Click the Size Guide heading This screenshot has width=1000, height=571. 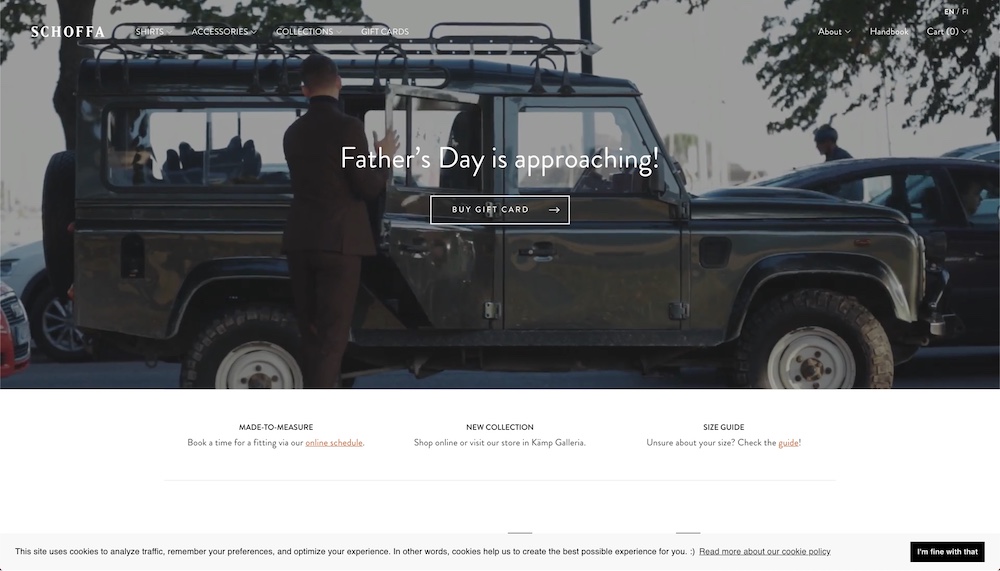click(x=724, y=427)
